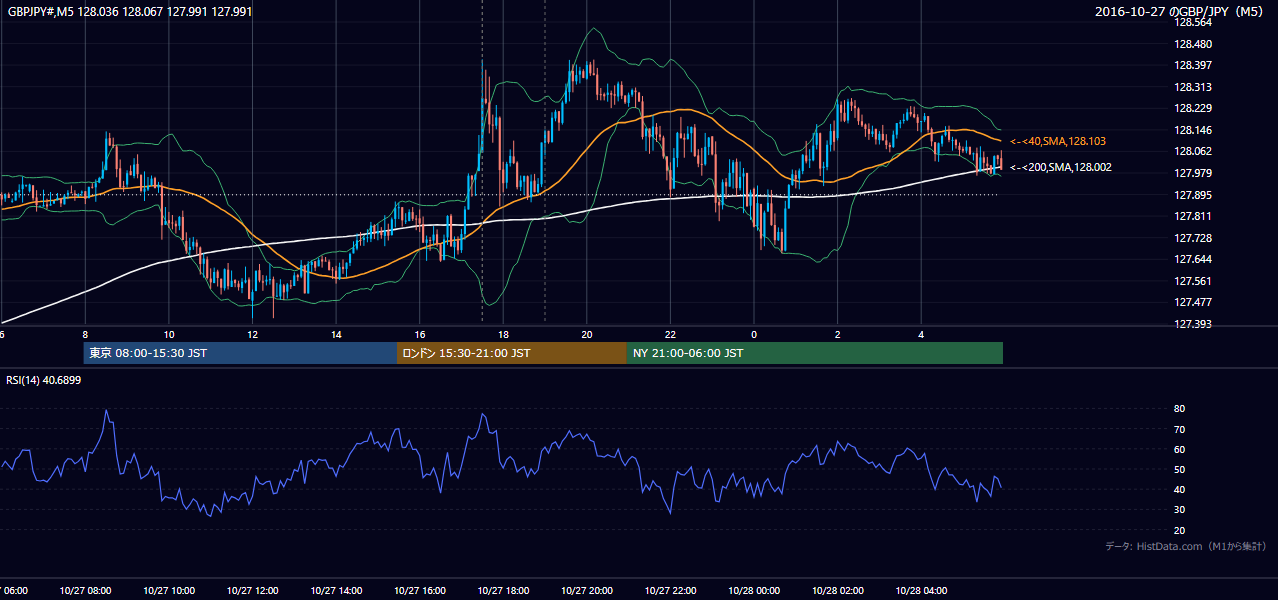Click the RSI scale 70 level
This screenshot has height=600, width=1278.
point(1179,429)
